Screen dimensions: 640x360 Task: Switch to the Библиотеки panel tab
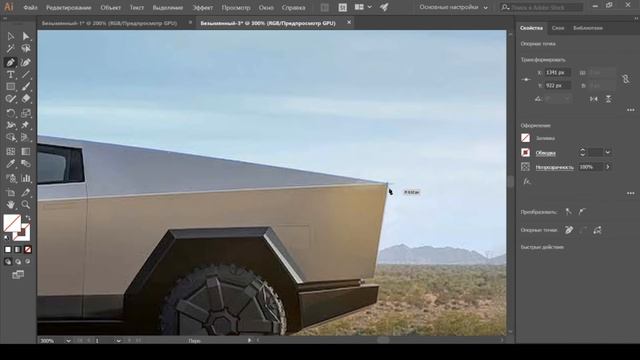[x=588, y=28]
